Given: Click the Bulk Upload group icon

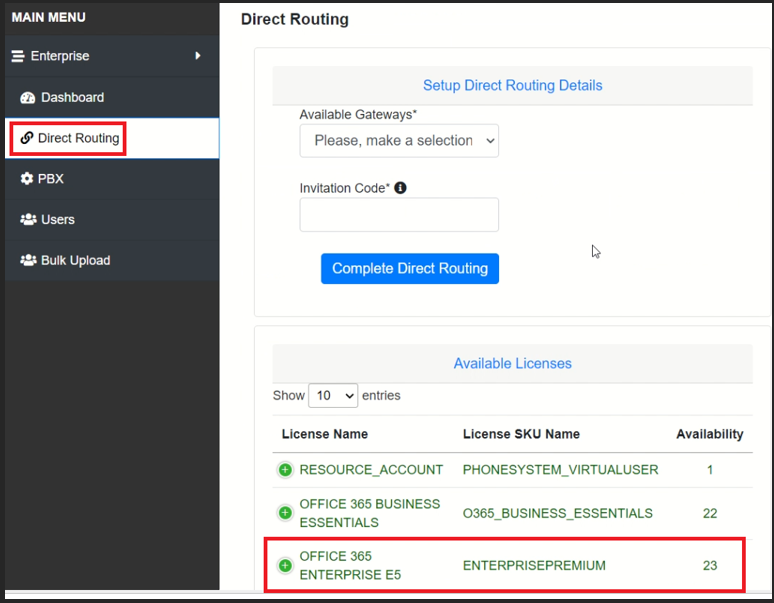Looking at the screenshot, I should (x=28, y=260).
